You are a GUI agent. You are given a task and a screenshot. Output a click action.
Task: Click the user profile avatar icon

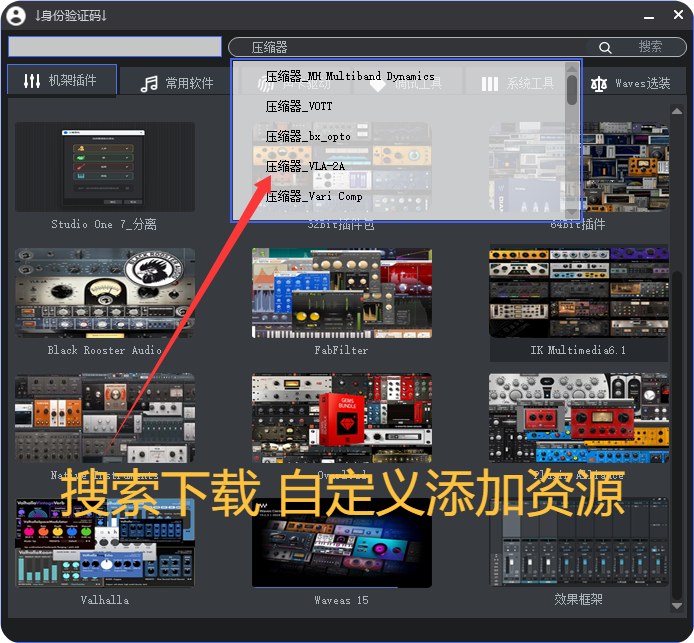coord(16,15)
